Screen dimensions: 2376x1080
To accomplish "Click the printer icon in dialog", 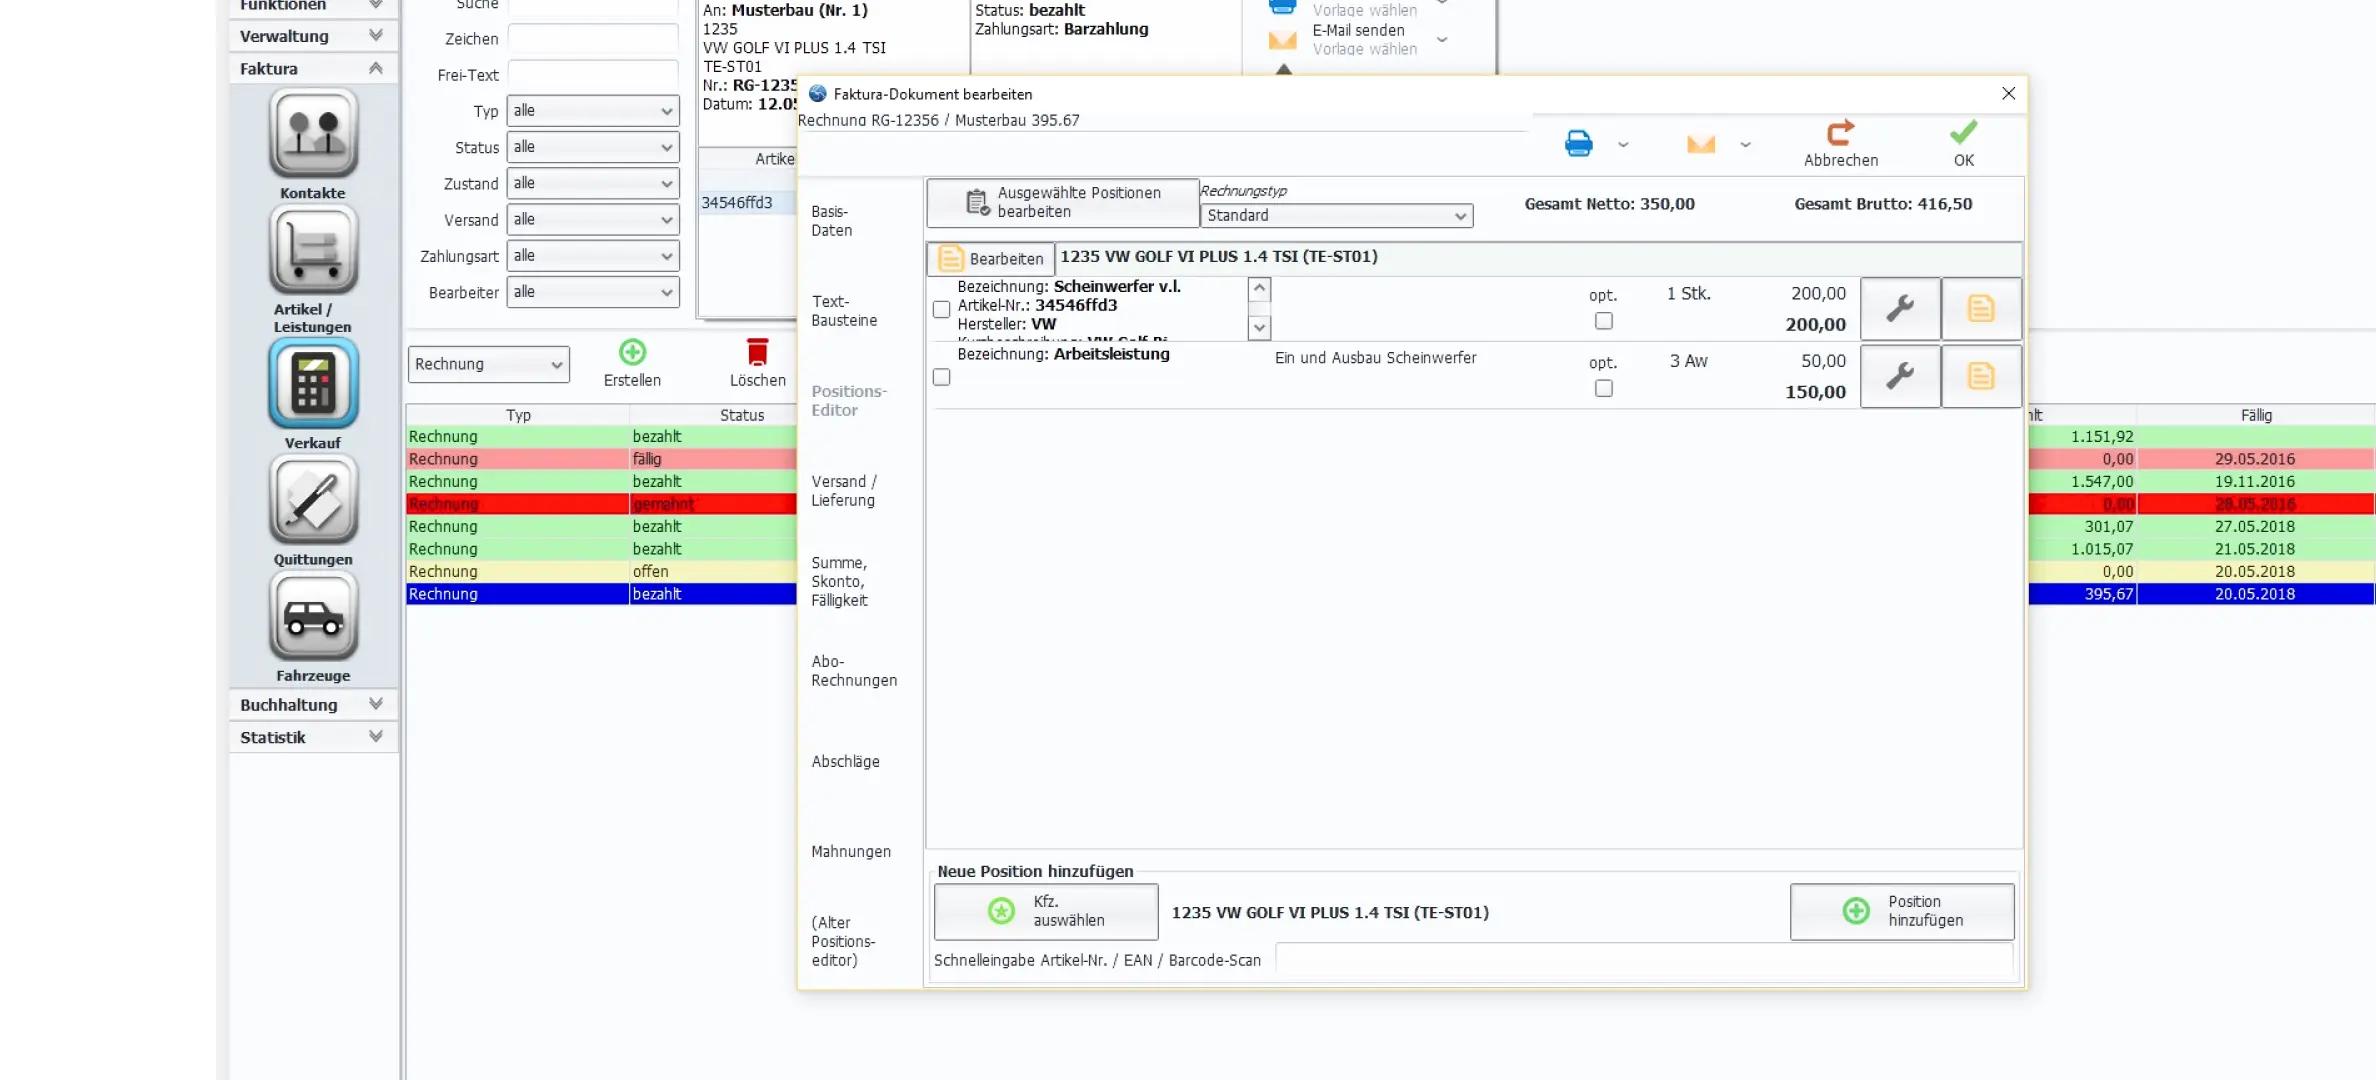I will tap(1578, 144).
